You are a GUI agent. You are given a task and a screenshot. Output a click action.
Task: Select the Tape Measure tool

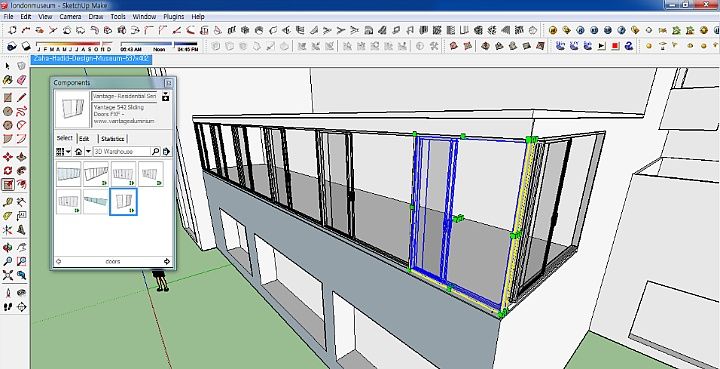pos(8,202)
